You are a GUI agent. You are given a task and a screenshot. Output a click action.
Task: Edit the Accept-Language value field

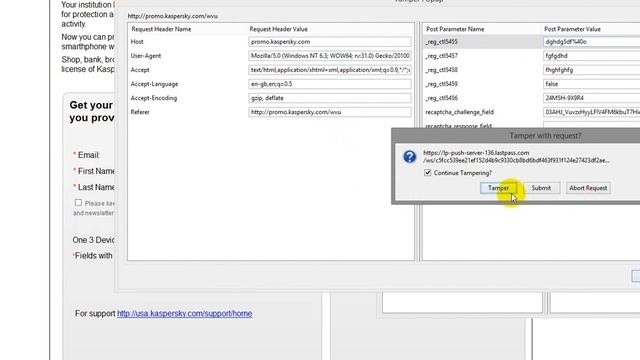pyautogui.click(x=330, y=84)
